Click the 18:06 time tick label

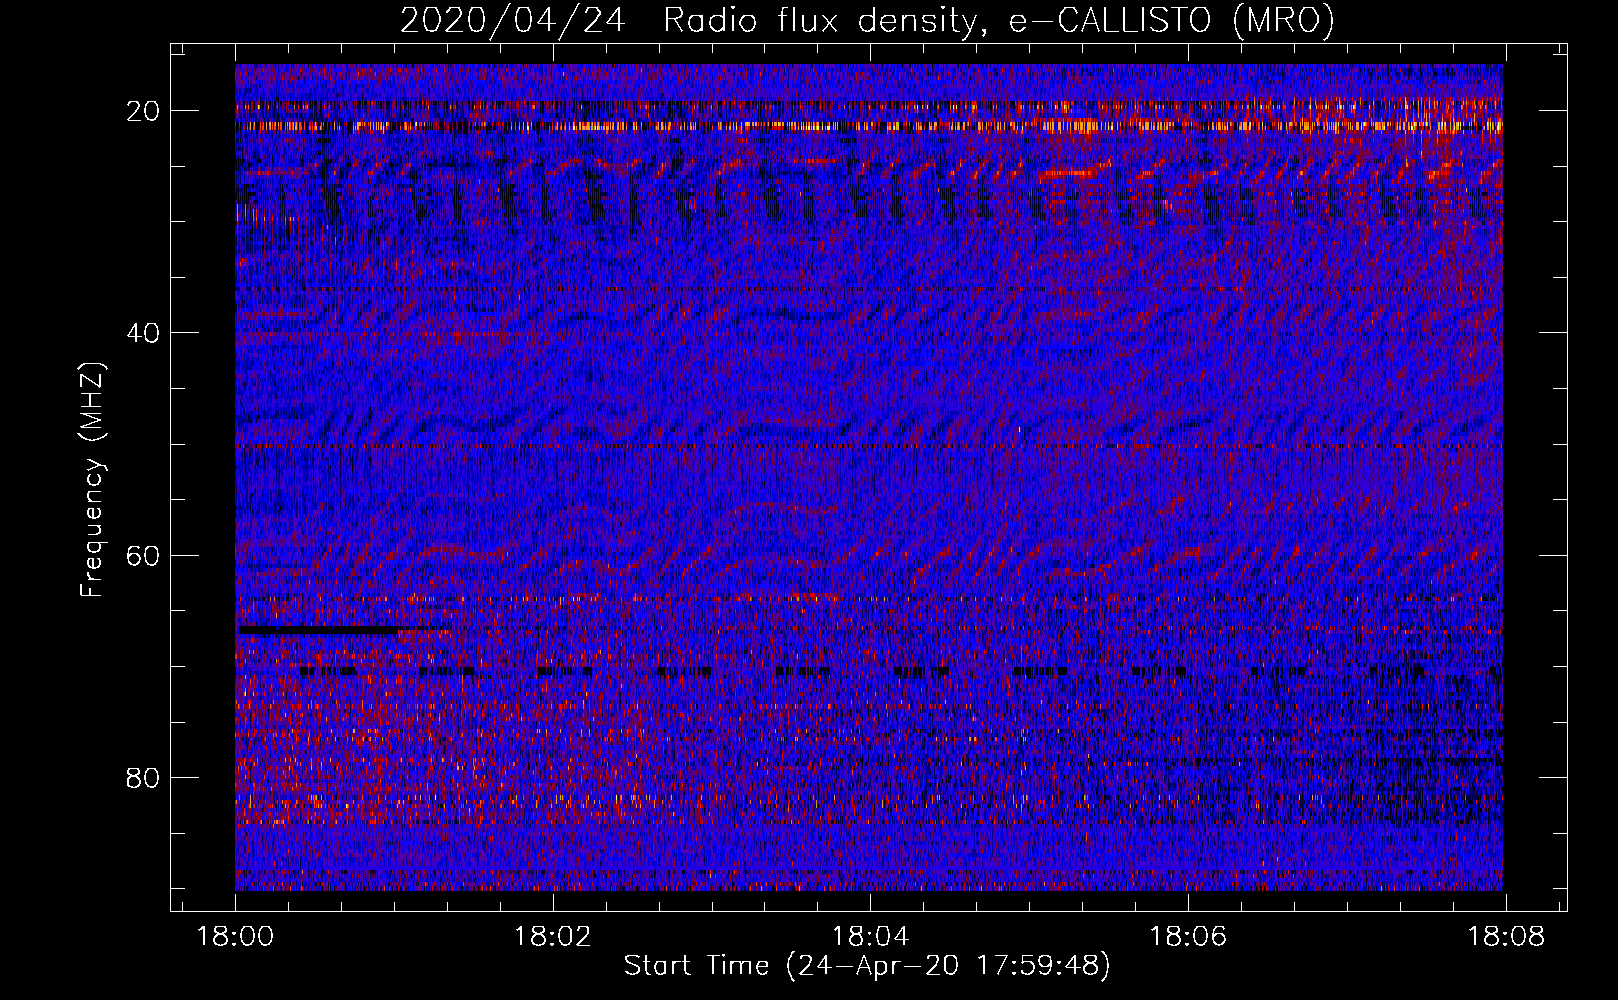tap(1187, 937)
